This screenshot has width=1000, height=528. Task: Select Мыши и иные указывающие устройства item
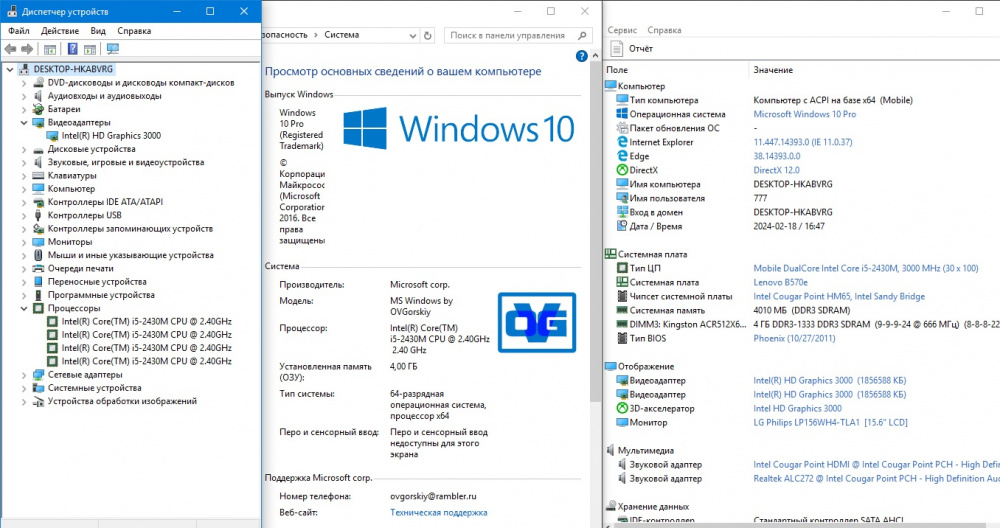point(131,255)
